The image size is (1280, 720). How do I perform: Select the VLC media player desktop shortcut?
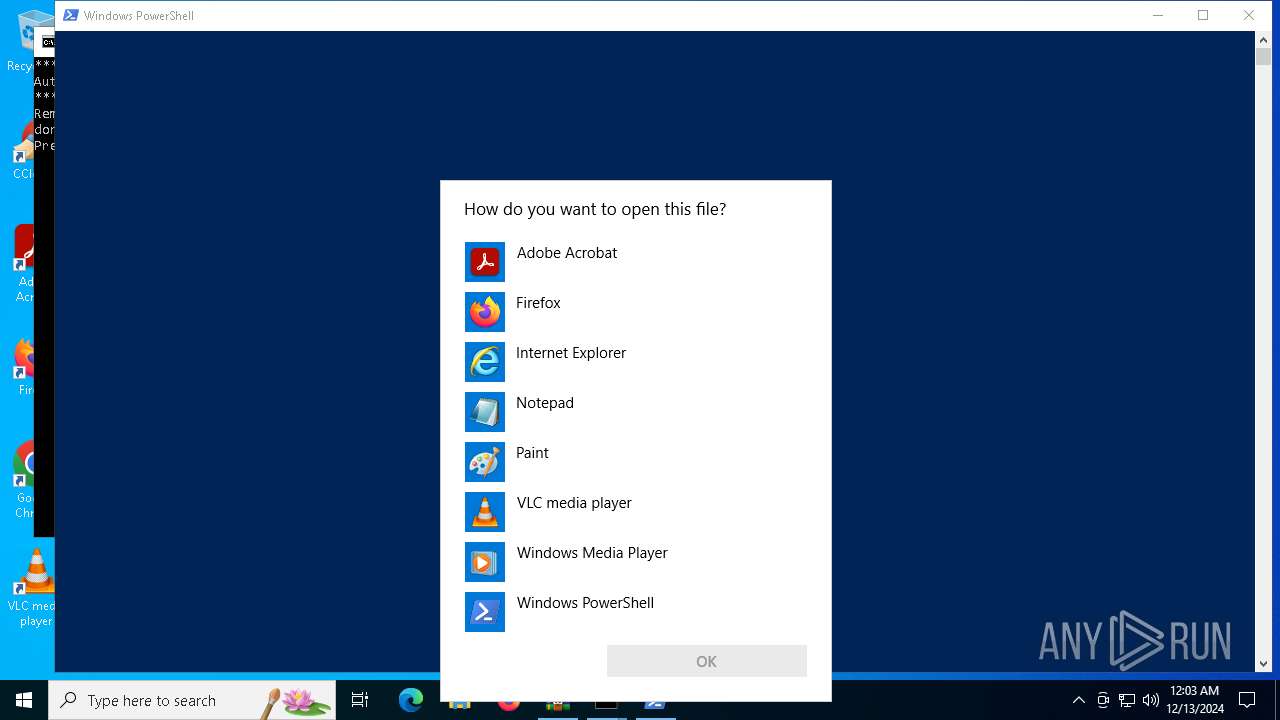coord(36,588)
